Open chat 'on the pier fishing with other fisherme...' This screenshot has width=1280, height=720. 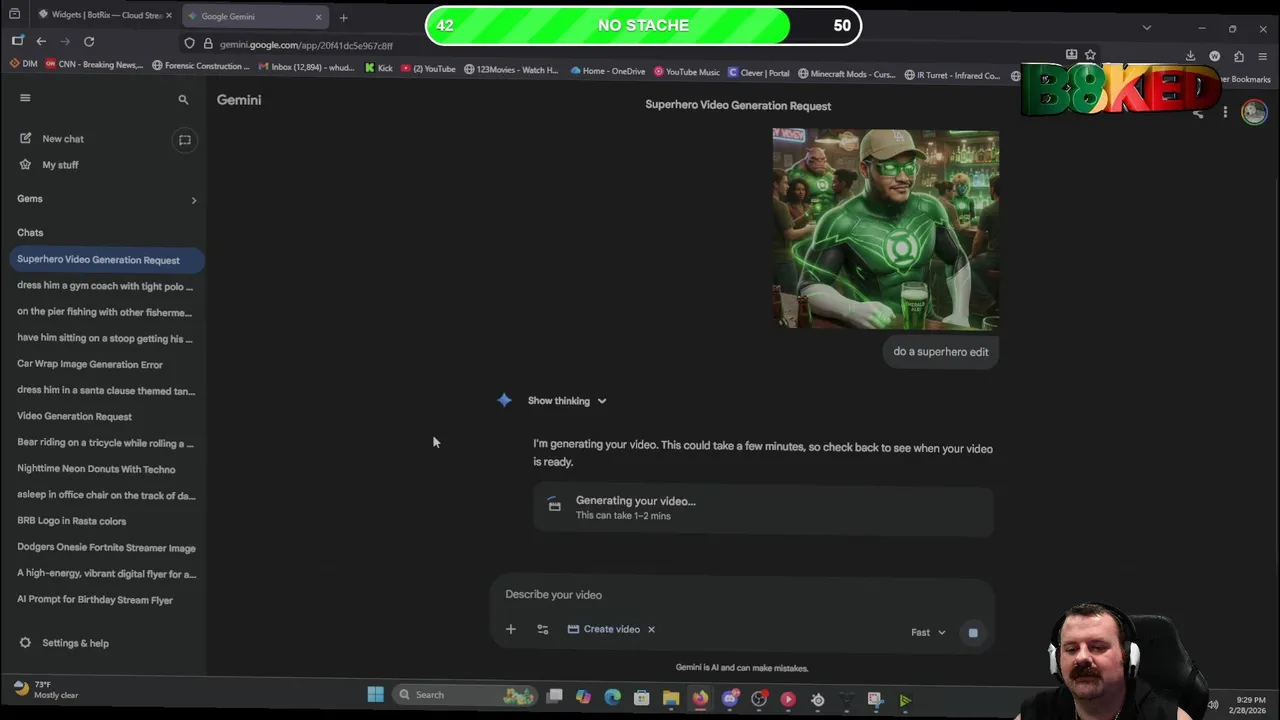point(105,312)
